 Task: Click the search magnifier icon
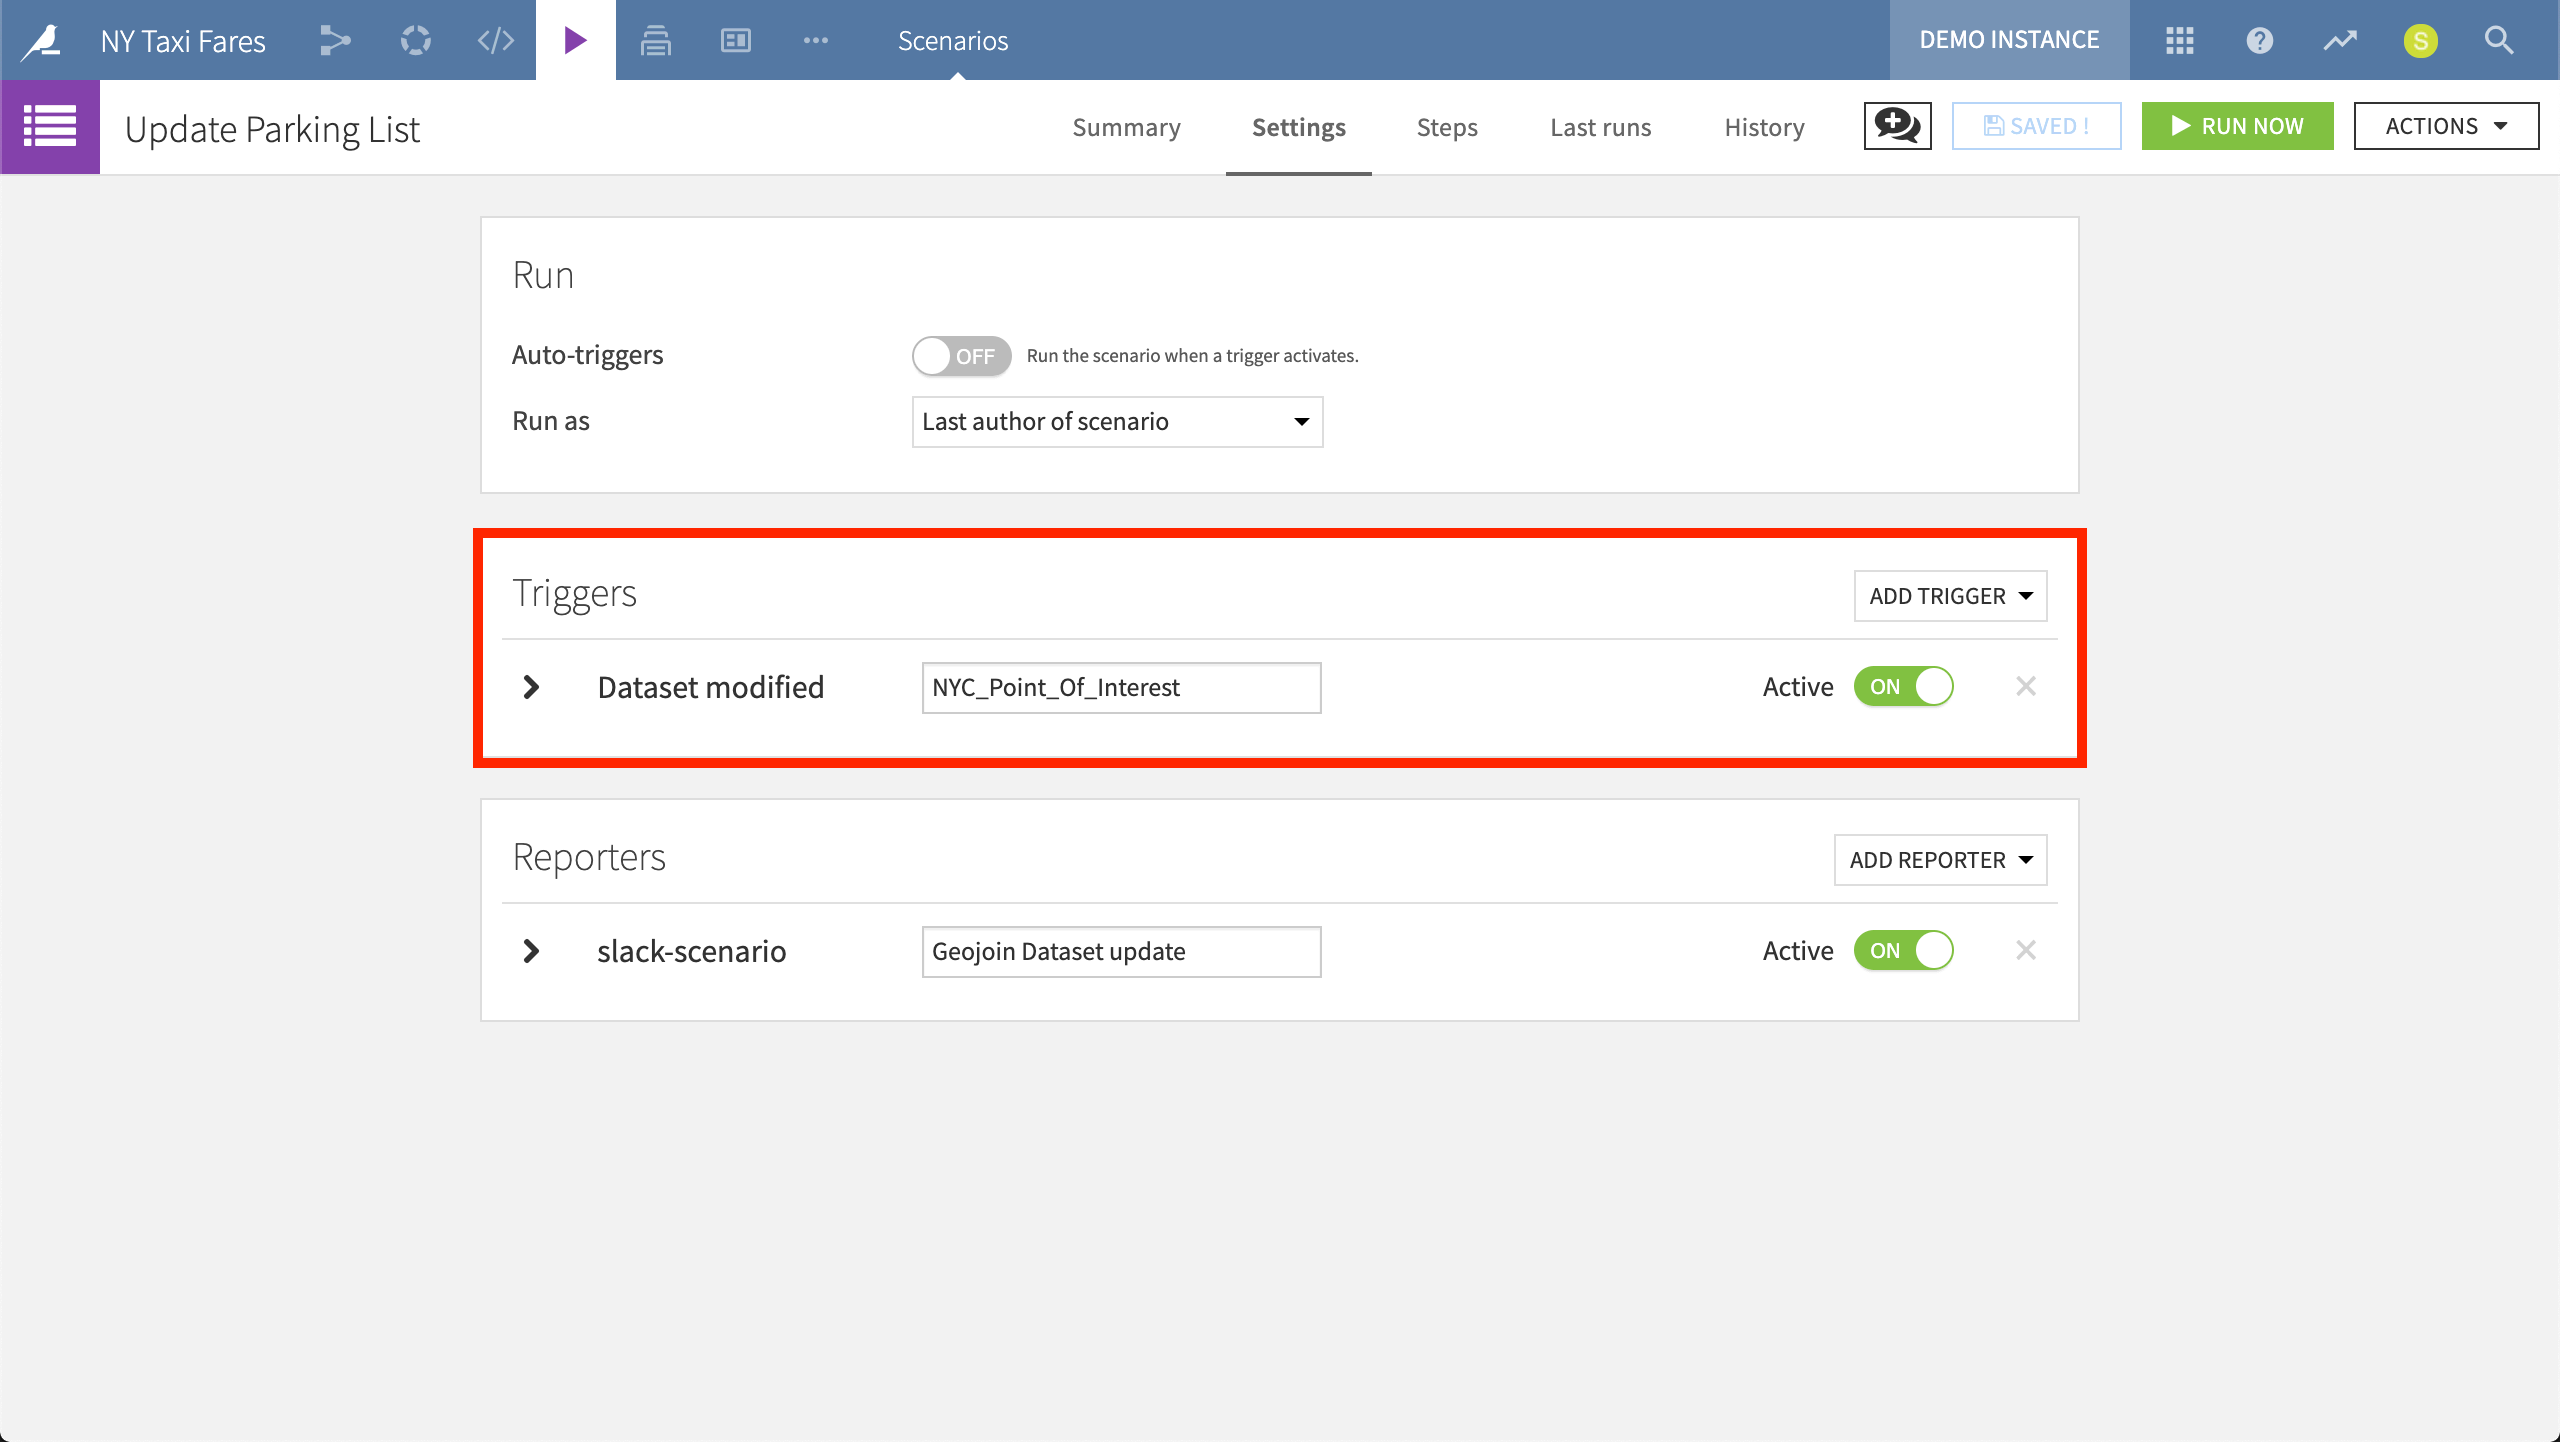(2499, 41)
